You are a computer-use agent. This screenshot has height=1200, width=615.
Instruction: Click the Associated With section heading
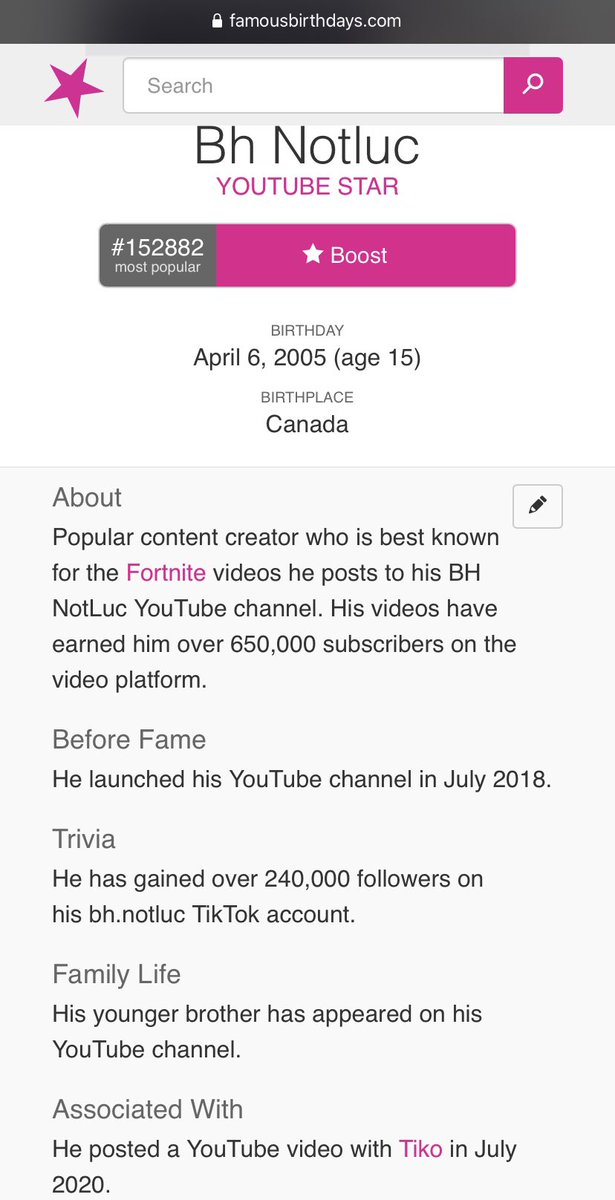pyautogui.click(x=148, y=1109)
